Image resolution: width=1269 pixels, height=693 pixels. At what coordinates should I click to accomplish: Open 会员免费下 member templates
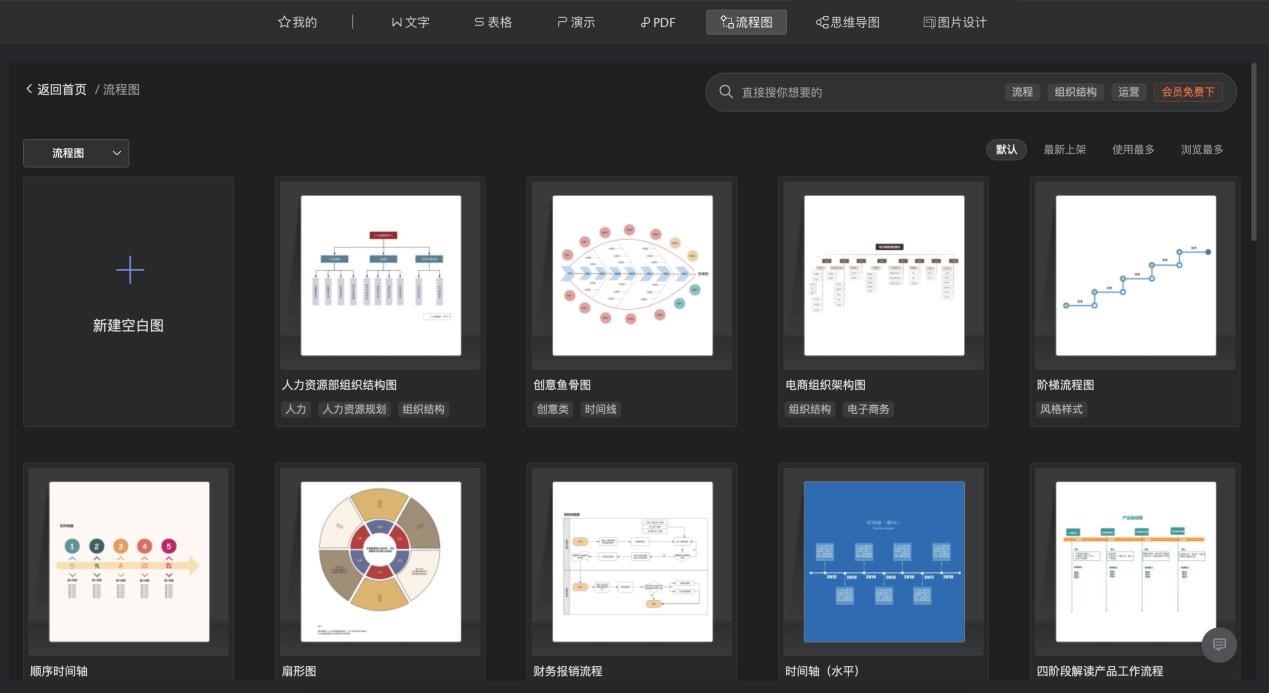tap(1188, 91)
